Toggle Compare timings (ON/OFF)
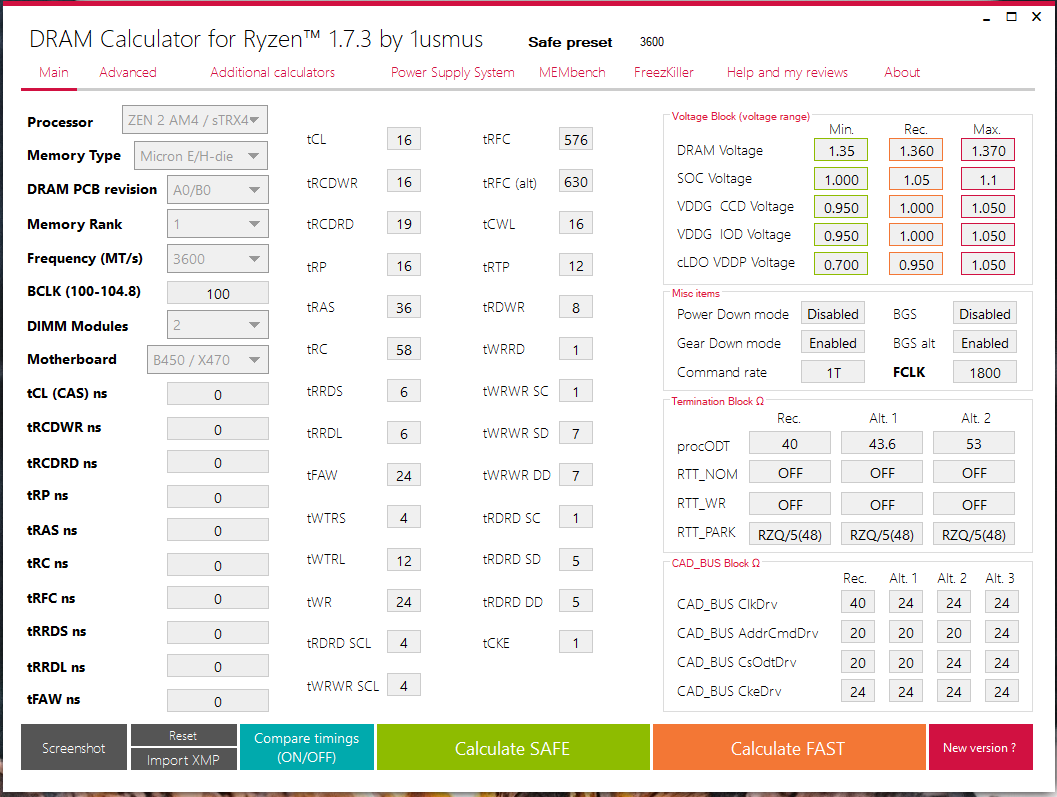1057x797 pixels. tap(307, 747)
